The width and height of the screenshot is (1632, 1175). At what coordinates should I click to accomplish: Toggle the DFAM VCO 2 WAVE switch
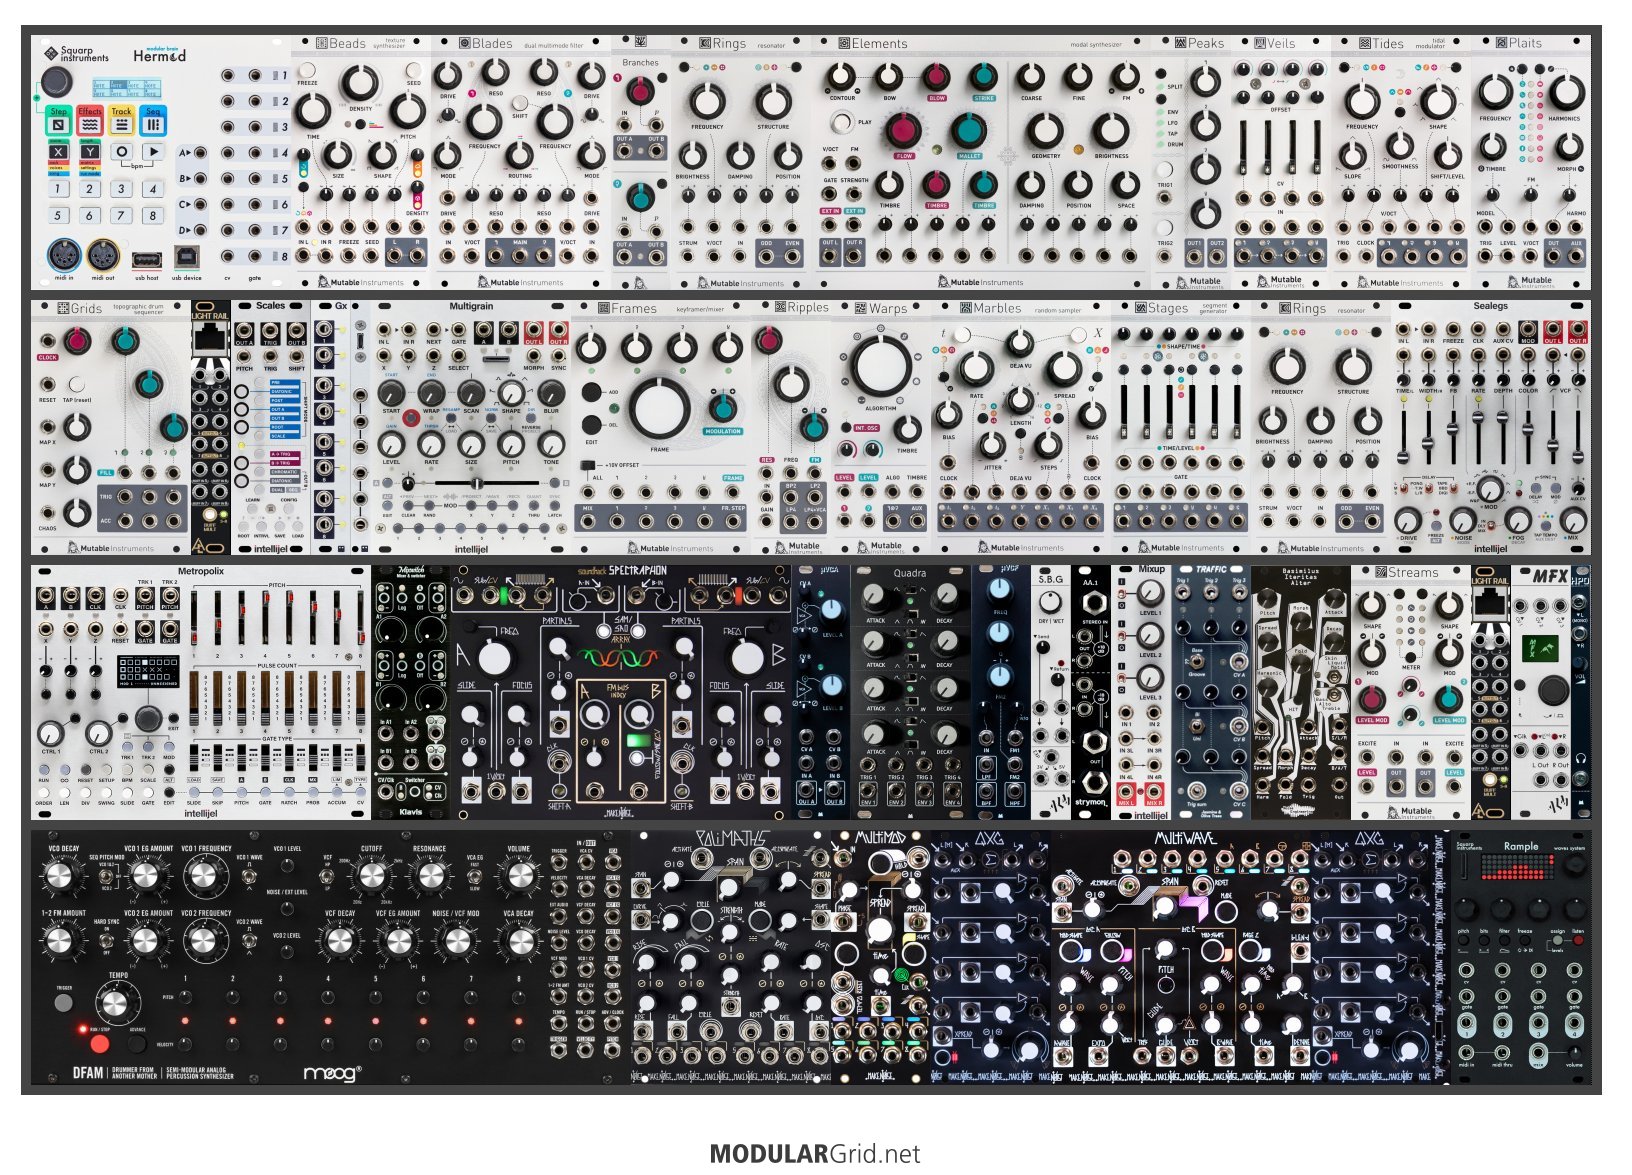click(249, 940)
